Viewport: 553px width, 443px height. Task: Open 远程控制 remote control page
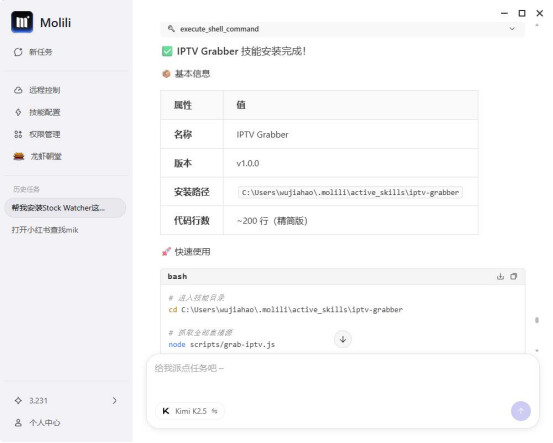pyautogui.click(x=37, y=90)
